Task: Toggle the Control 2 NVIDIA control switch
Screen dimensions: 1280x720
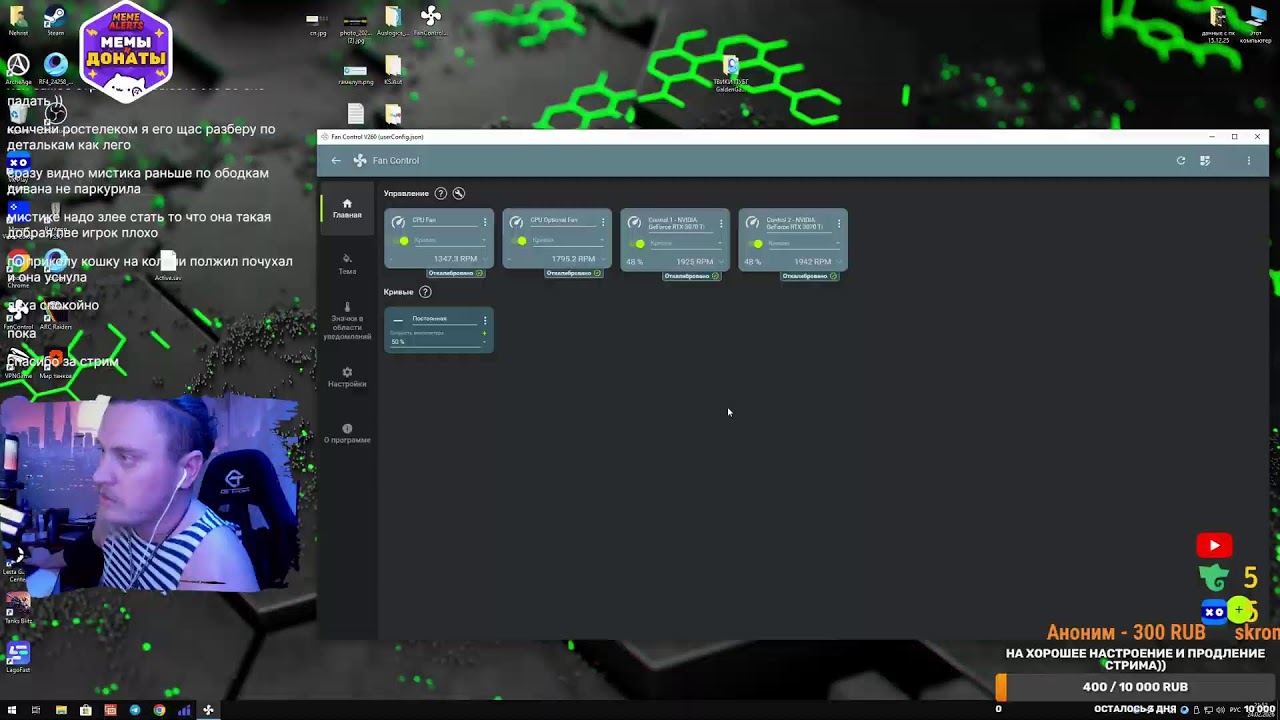Action: (756, 243)
